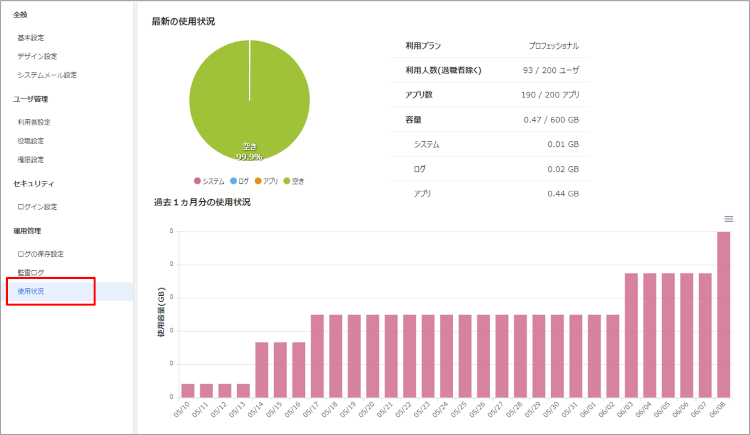The width and height of the screenshot is (750, 435).
Task: Click the 過去１カ月分の使用状況 heading
Action: coord(202,202)
